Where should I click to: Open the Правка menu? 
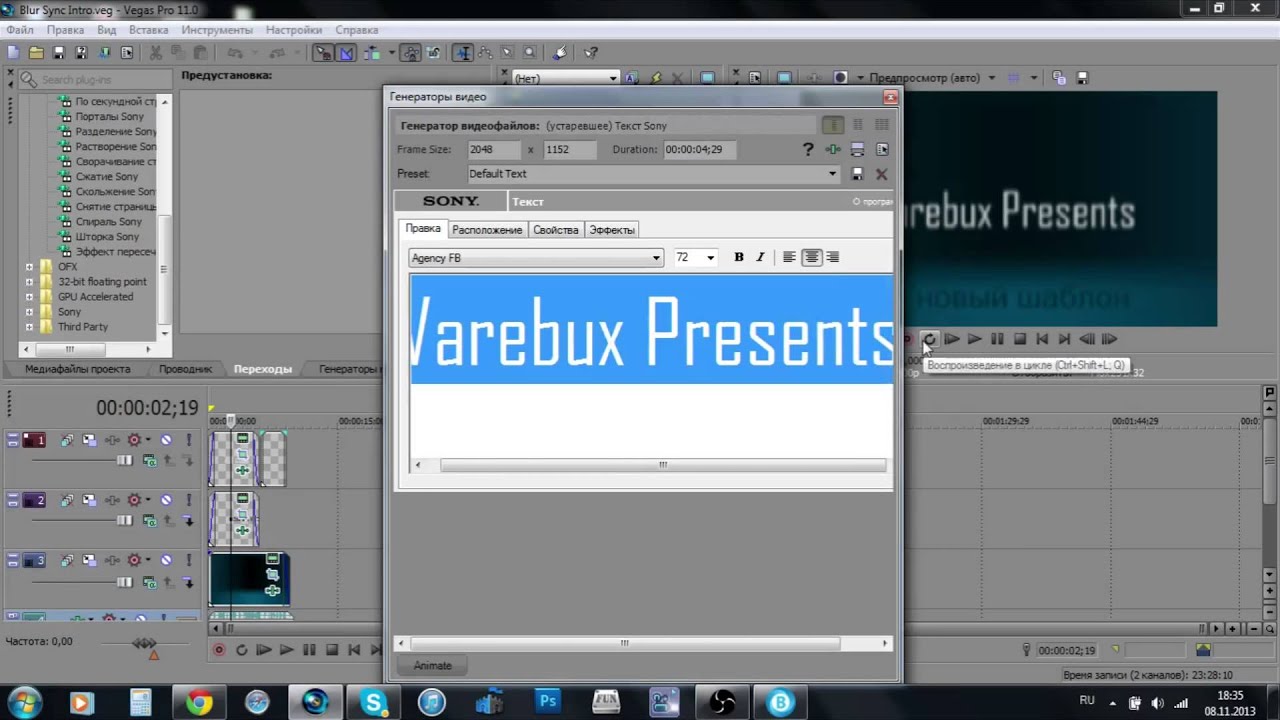point(66,30)
